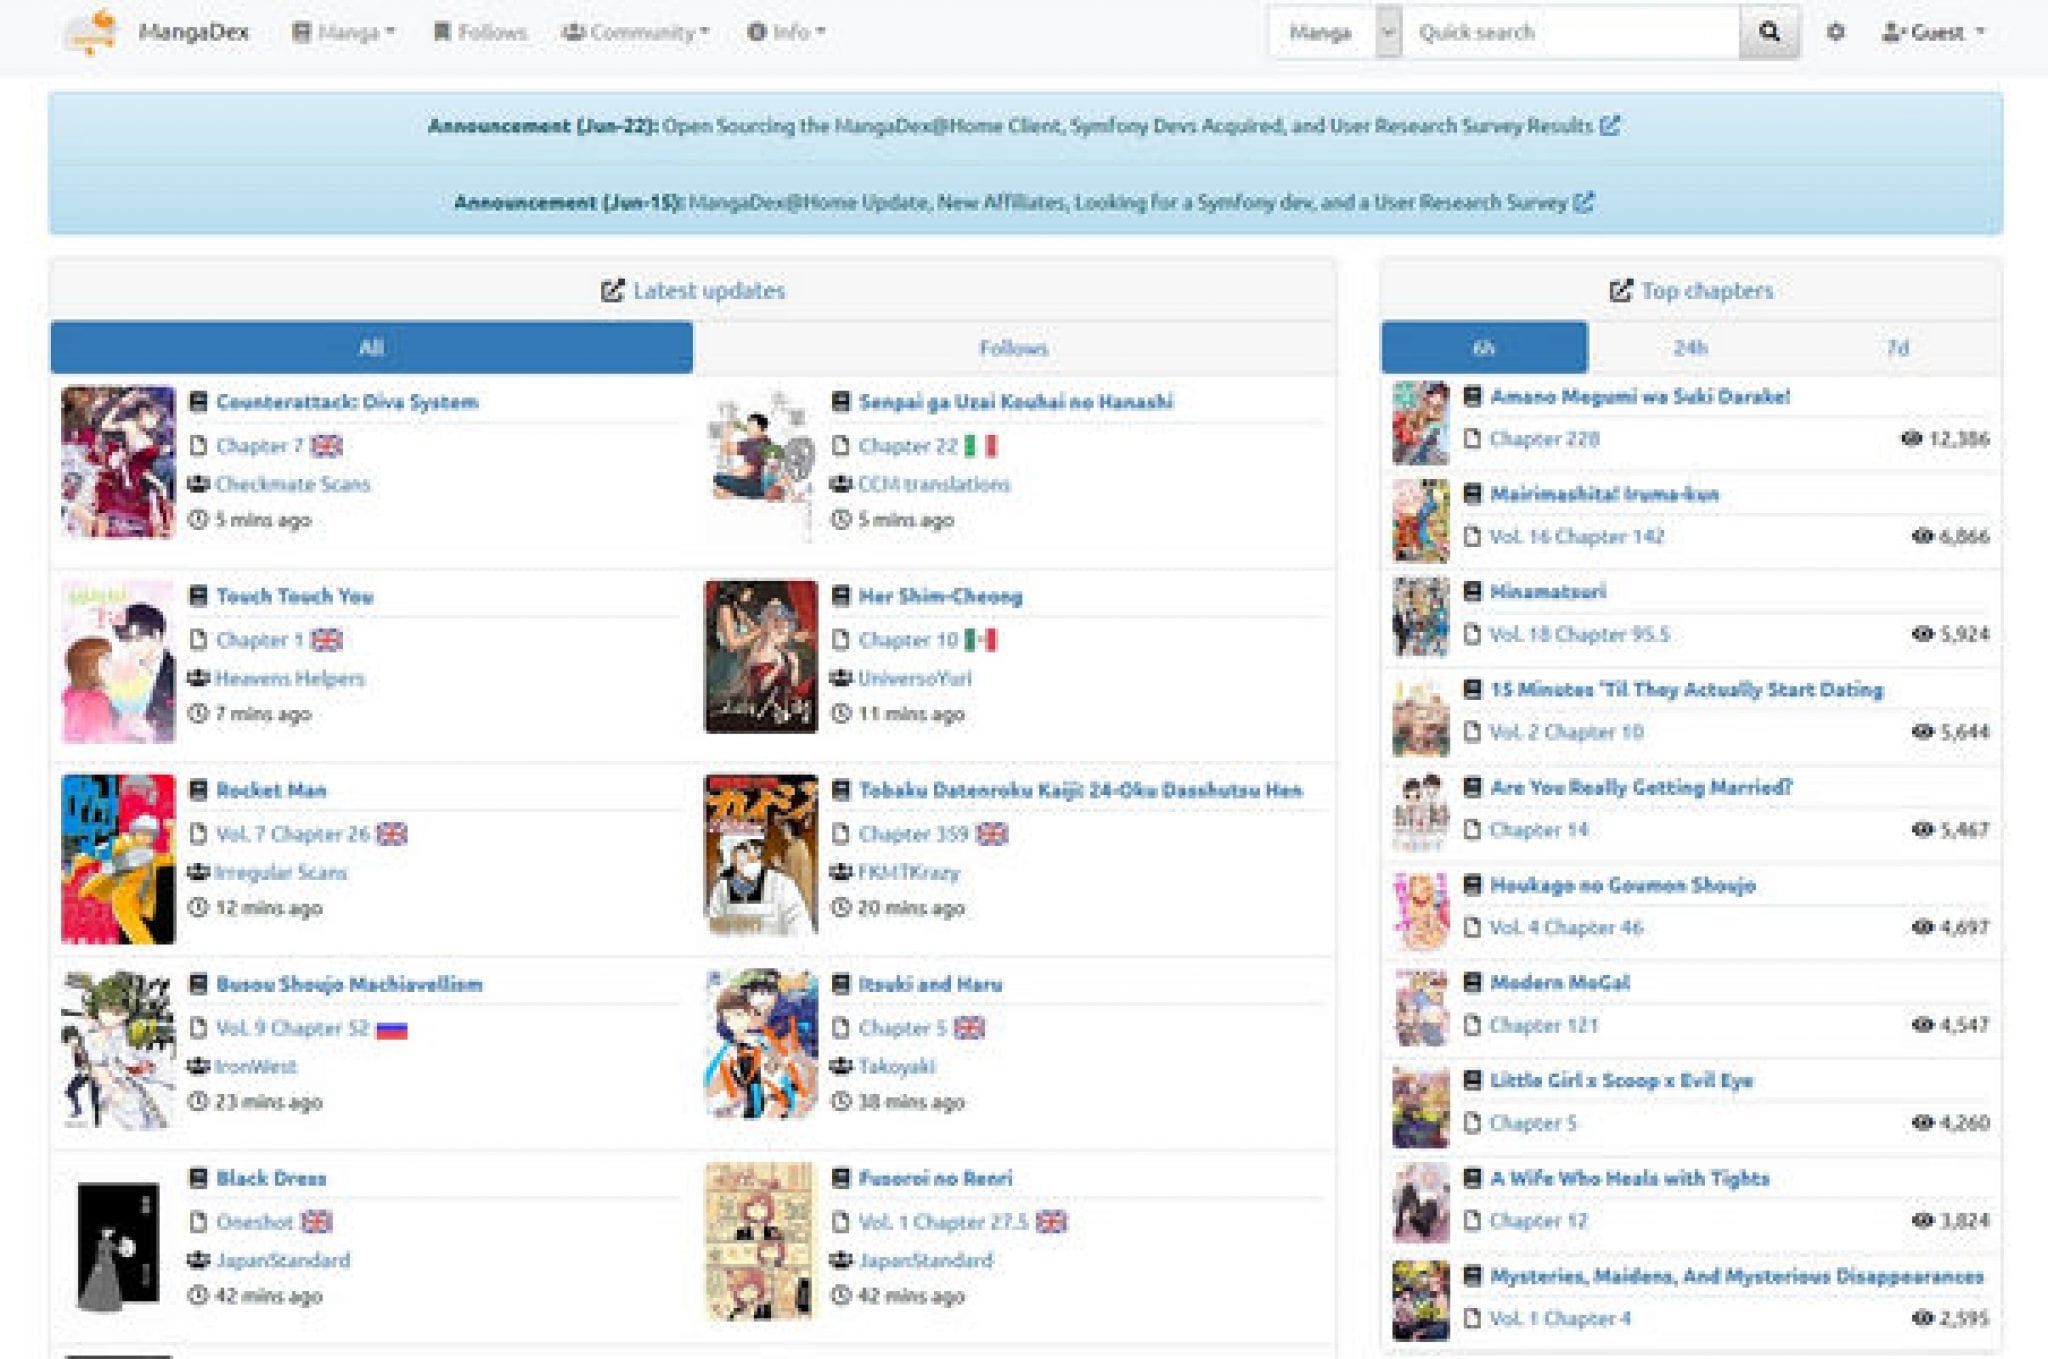Open Modern MoGal Chapter 121 link
This screenshot has height=1359, width=2048.
1544,1025
